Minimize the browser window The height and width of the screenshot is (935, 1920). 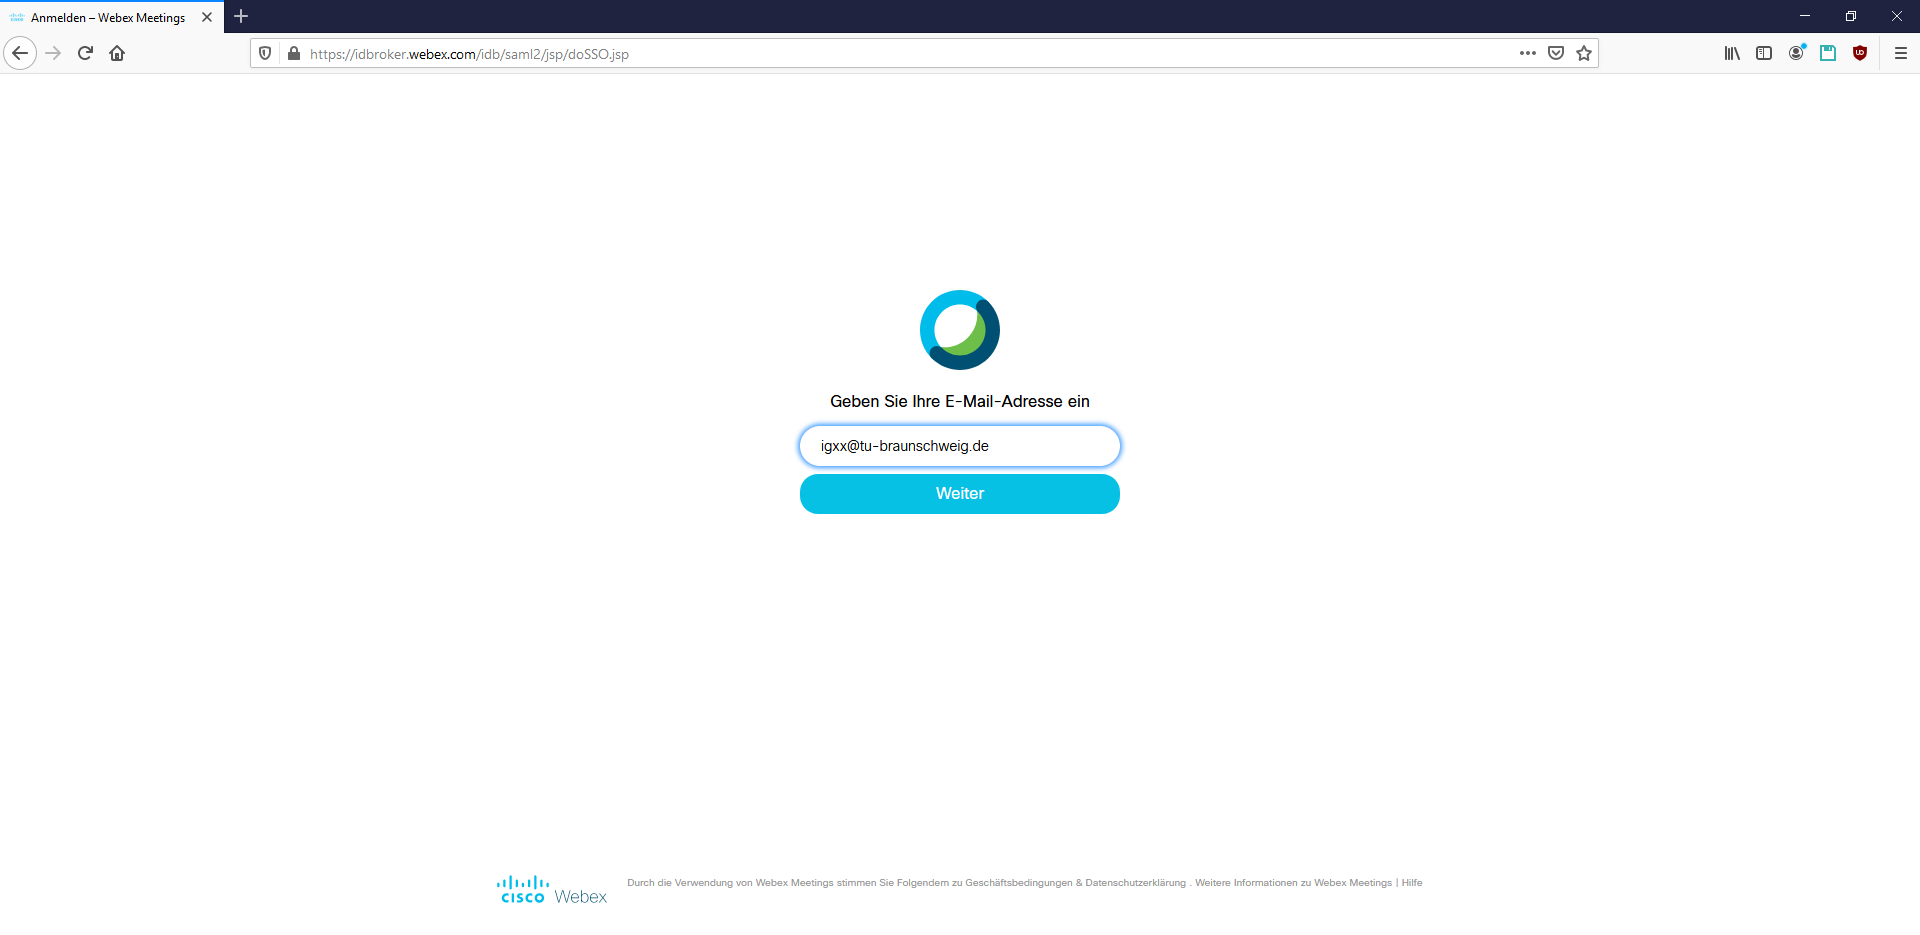coord(1805,16)
